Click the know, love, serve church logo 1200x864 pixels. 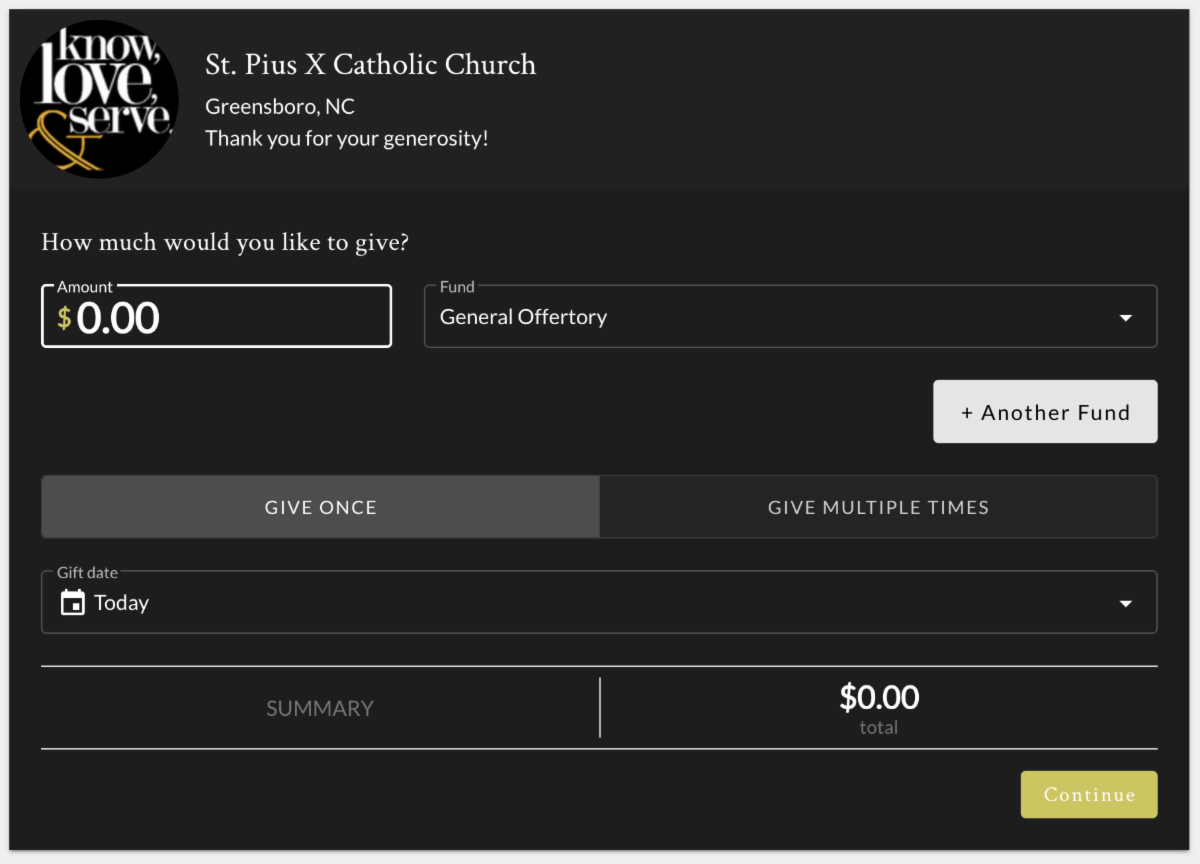pyautogui.click(x=99, y=99)
